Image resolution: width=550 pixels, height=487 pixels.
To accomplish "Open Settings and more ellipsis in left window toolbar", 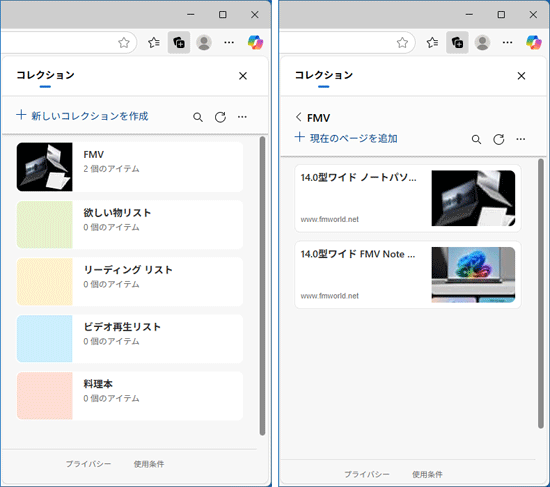I will pyautogui.click(x=229, y=42).
